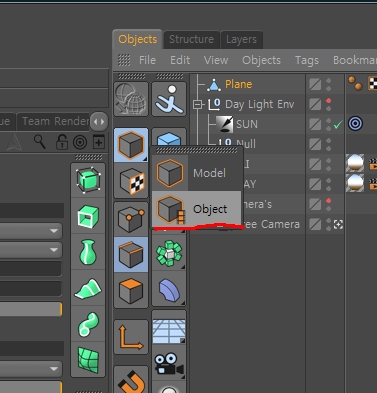This screenshot has height=393, width=377.
Task: Select the Texture mode checkered cube icon
Action: (x=131, y=182)
